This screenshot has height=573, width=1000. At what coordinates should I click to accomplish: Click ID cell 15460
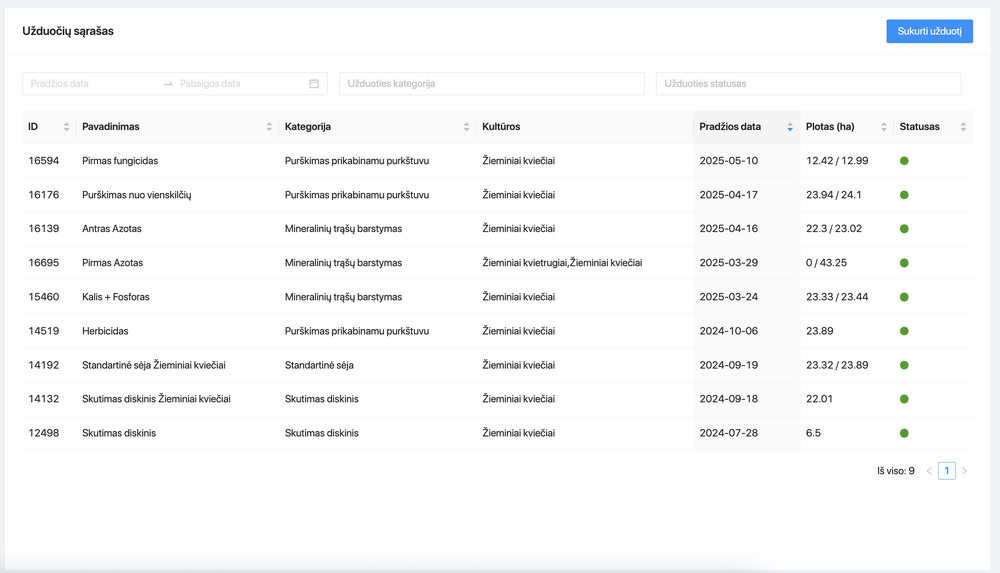click(43, 297)
